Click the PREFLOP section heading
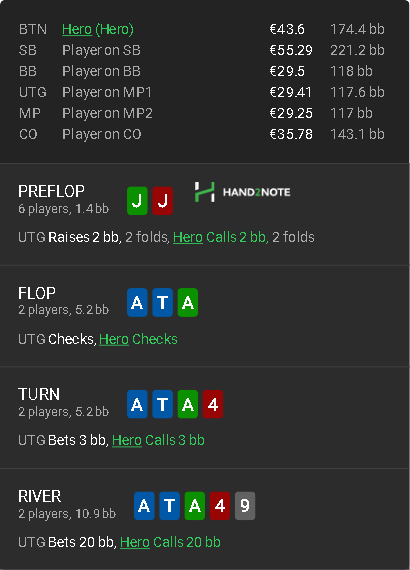410x570 pixels. 51,191
